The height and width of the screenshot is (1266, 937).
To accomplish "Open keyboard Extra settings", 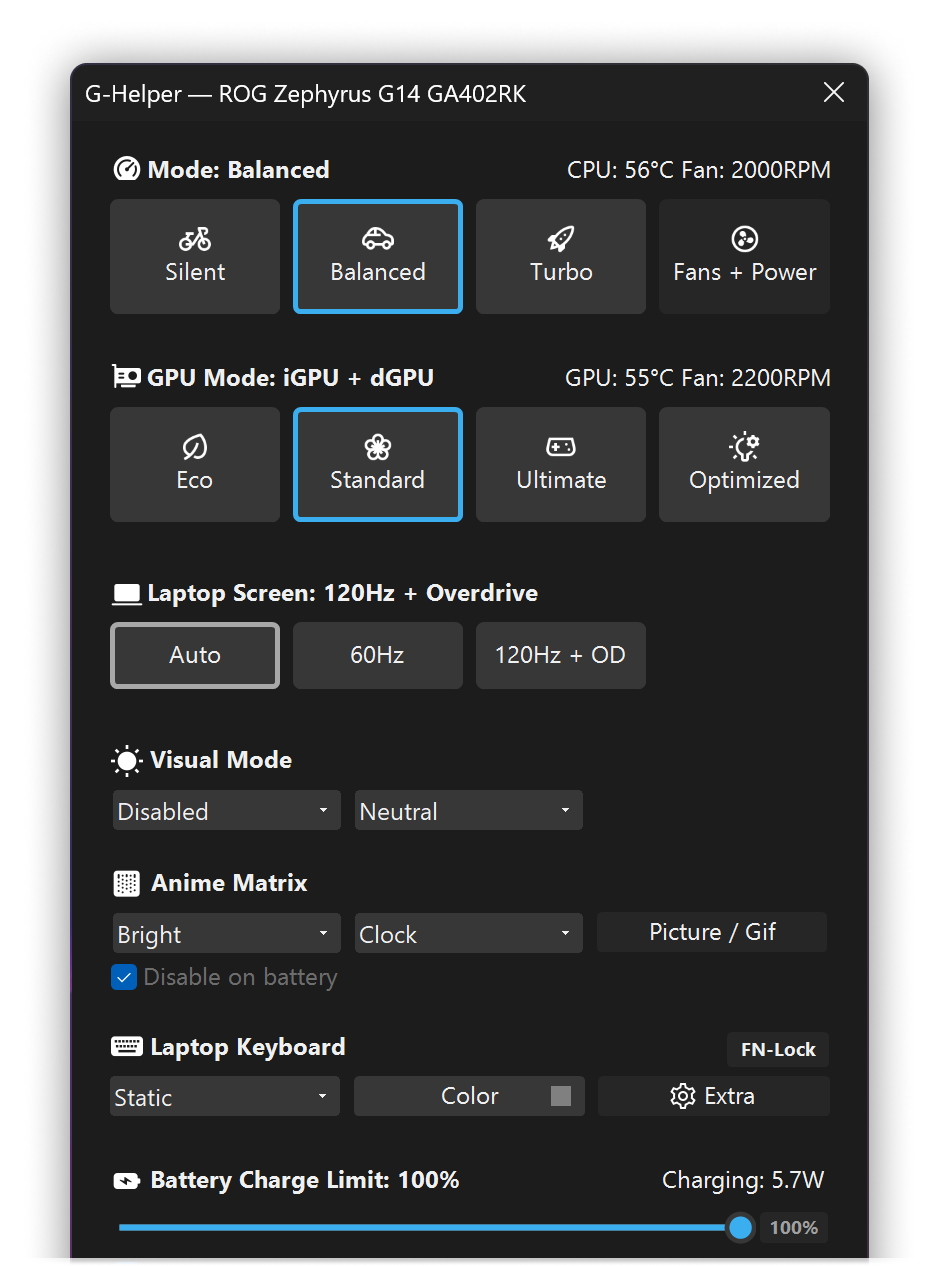I will click(714, 1096).
